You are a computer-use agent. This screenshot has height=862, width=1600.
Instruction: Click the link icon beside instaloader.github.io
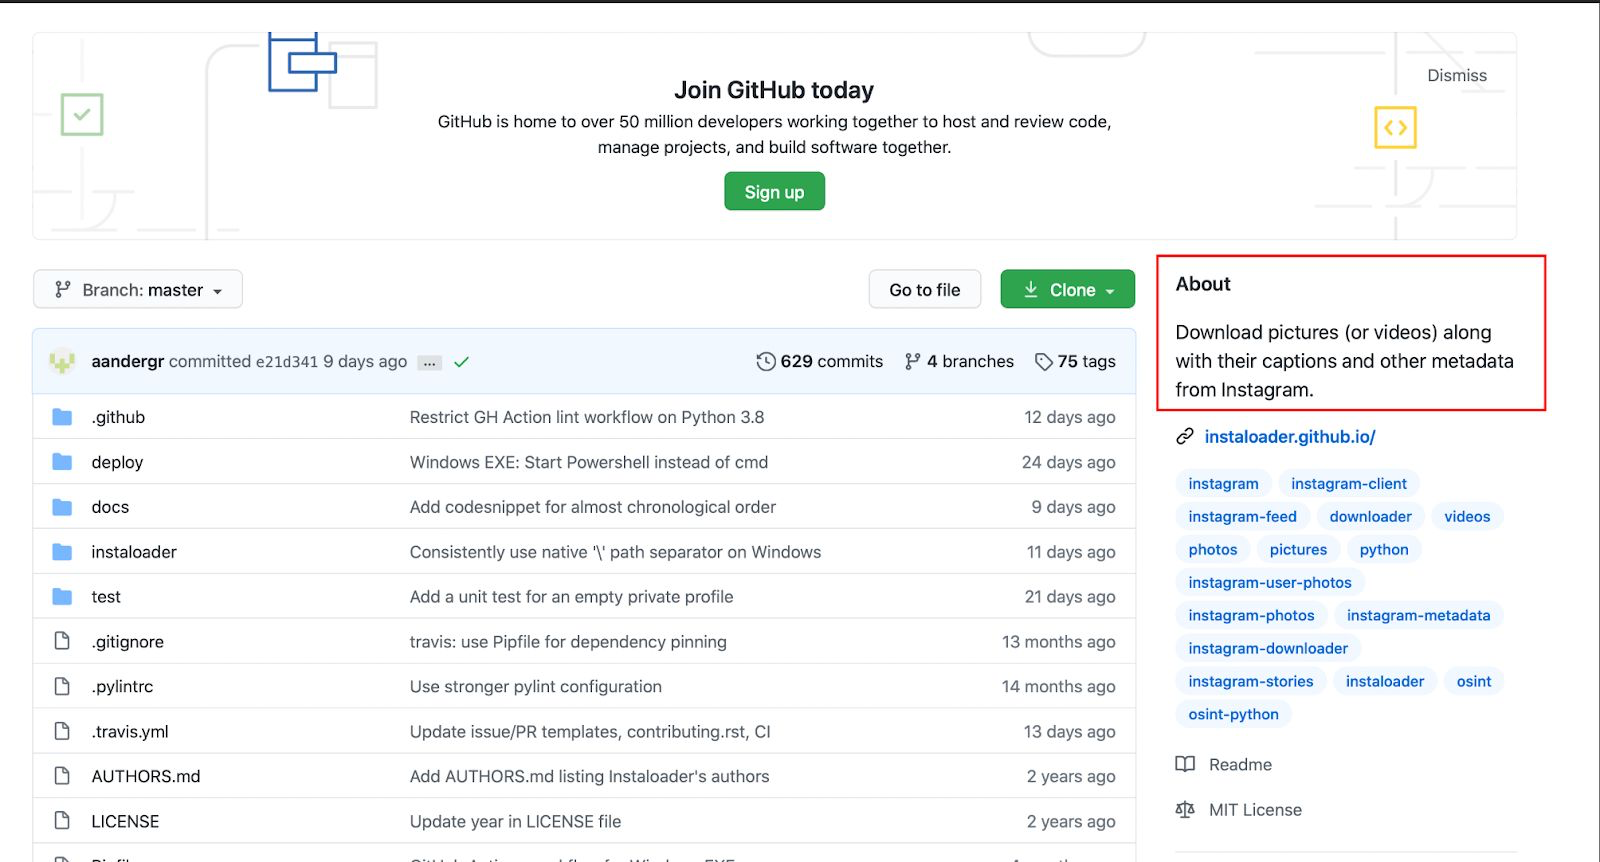[x=1185, y=437]
